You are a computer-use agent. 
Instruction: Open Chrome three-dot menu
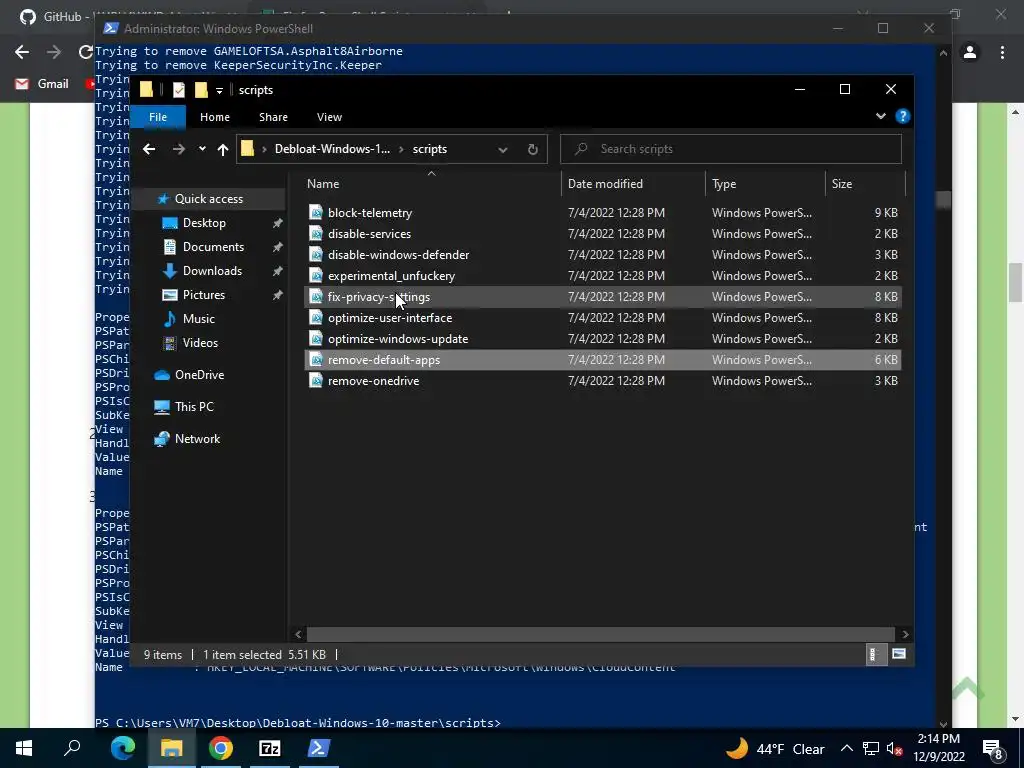(x=1002, y=52)
